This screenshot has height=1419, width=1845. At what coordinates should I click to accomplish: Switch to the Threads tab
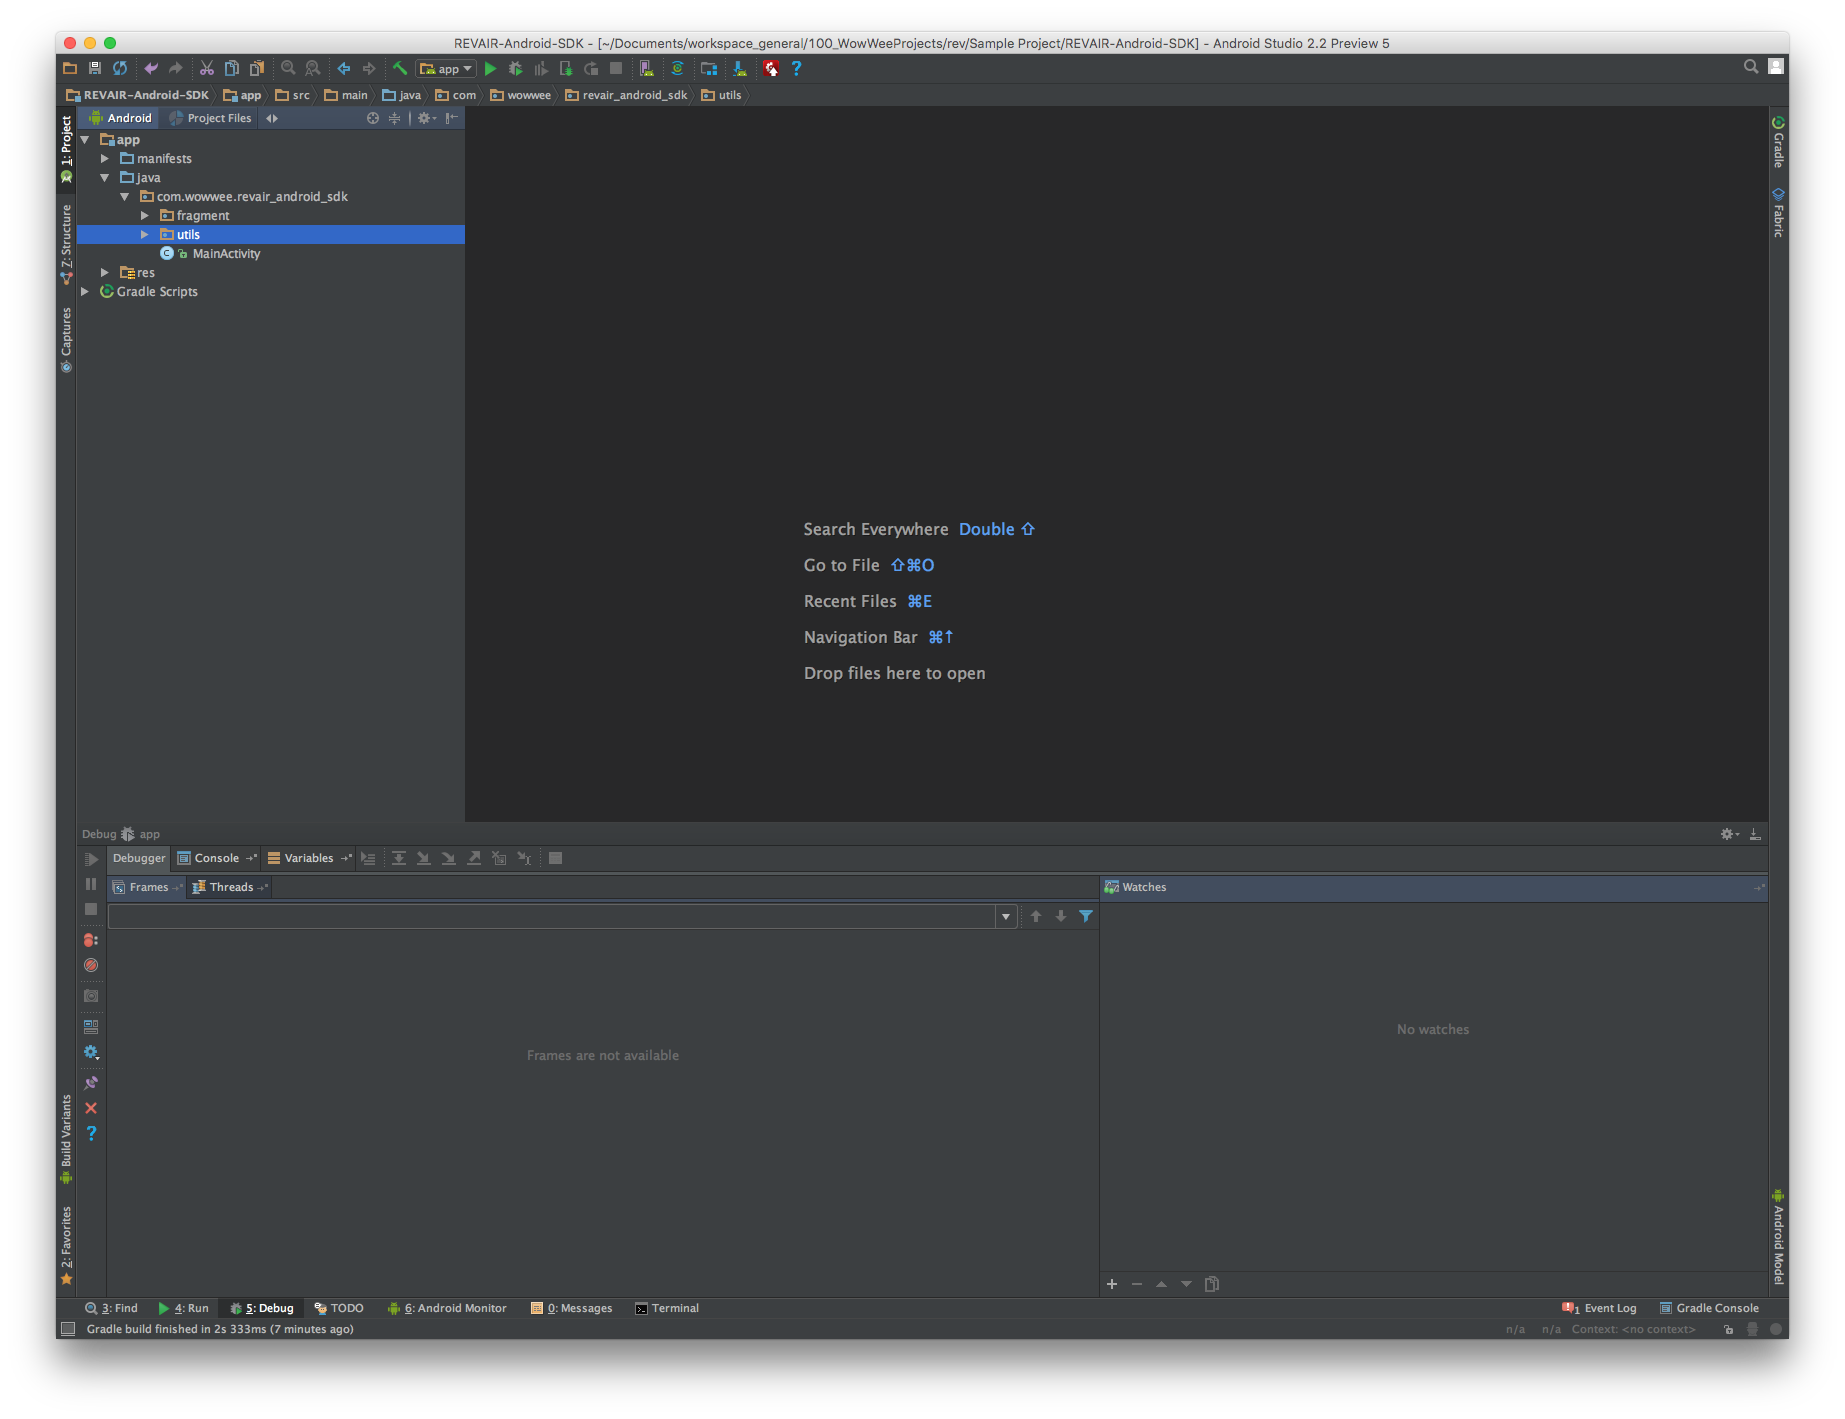(x=230, y=887)
